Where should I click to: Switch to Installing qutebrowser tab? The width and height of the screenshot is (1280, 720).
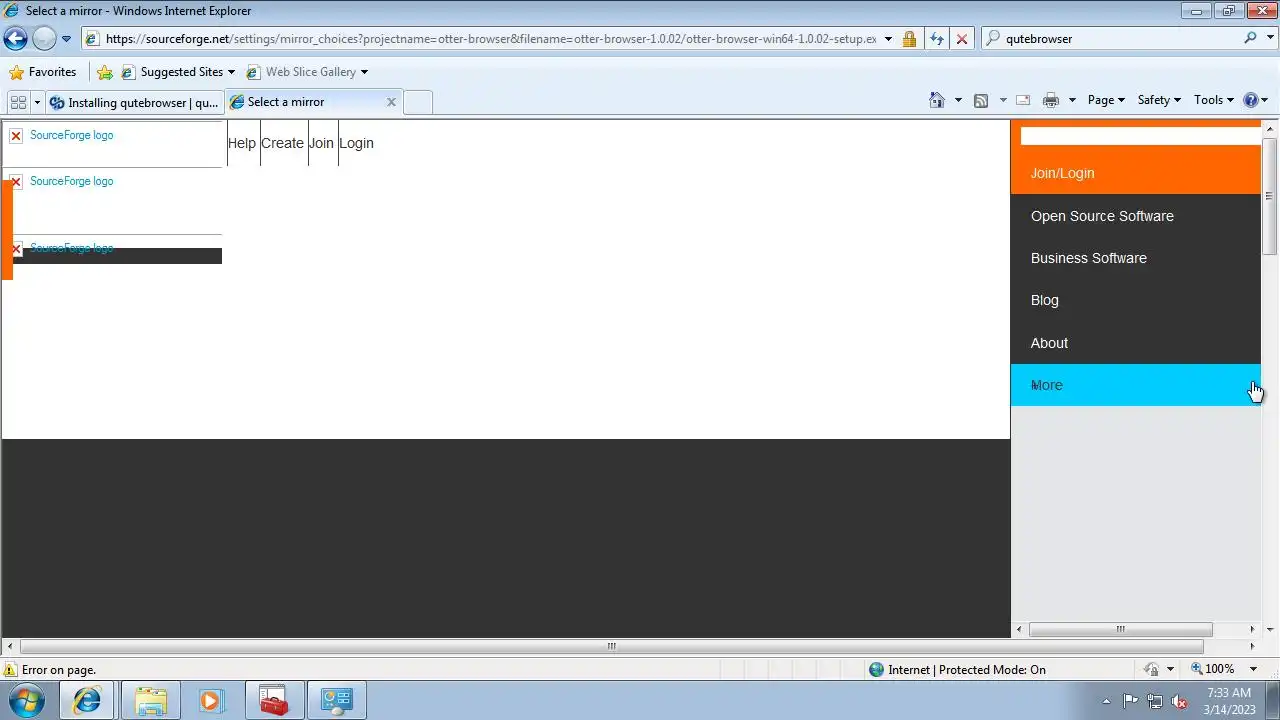point(135,102)
